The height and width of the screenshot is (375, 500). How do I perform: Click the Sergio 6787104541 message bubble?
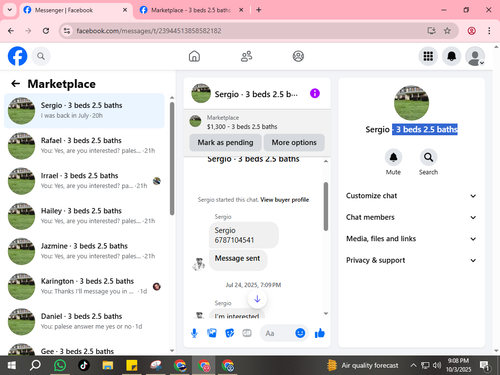coord(244,235)
